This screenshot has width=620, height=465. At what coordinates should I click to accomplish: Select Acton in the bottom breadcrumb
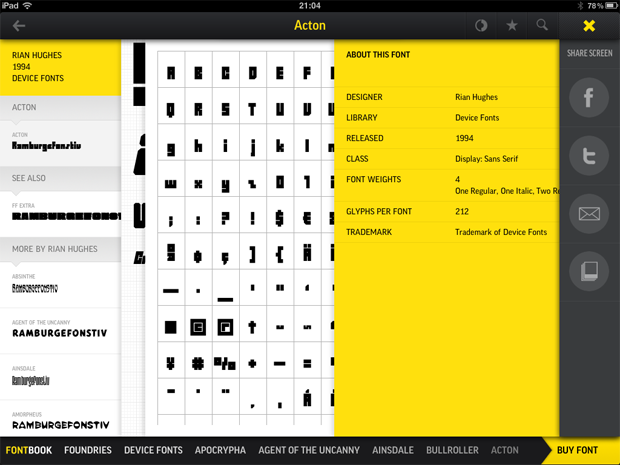pyautogui.click(x=505, y=450)
